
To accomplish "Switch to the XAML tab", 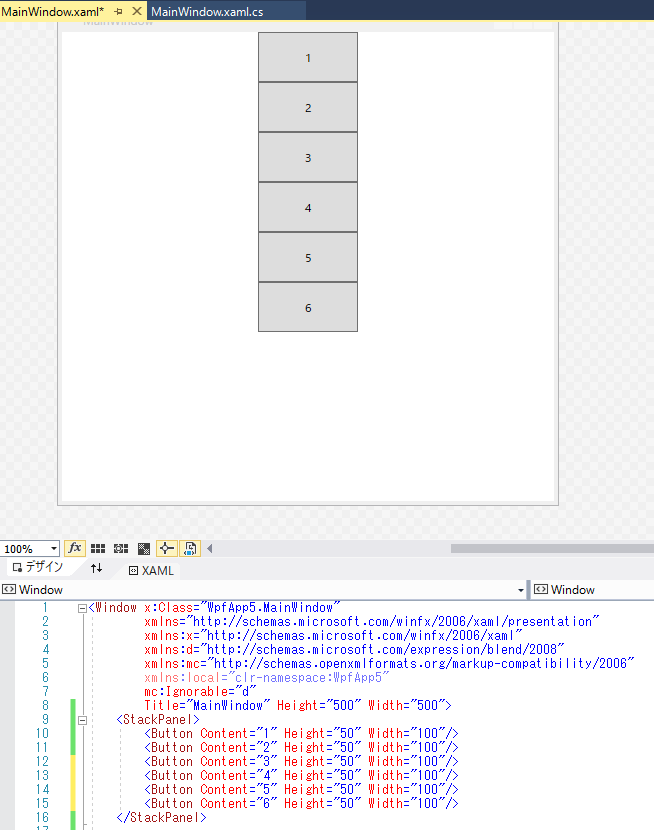I will [151, 571].
